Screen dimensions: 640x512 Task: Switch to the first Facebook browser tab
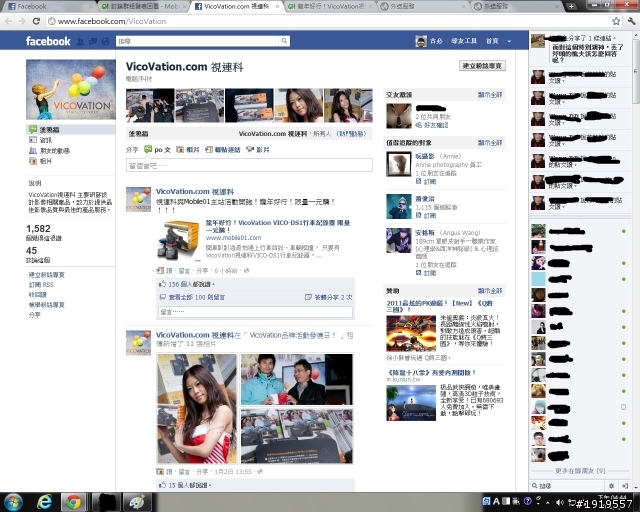point(47,7)
